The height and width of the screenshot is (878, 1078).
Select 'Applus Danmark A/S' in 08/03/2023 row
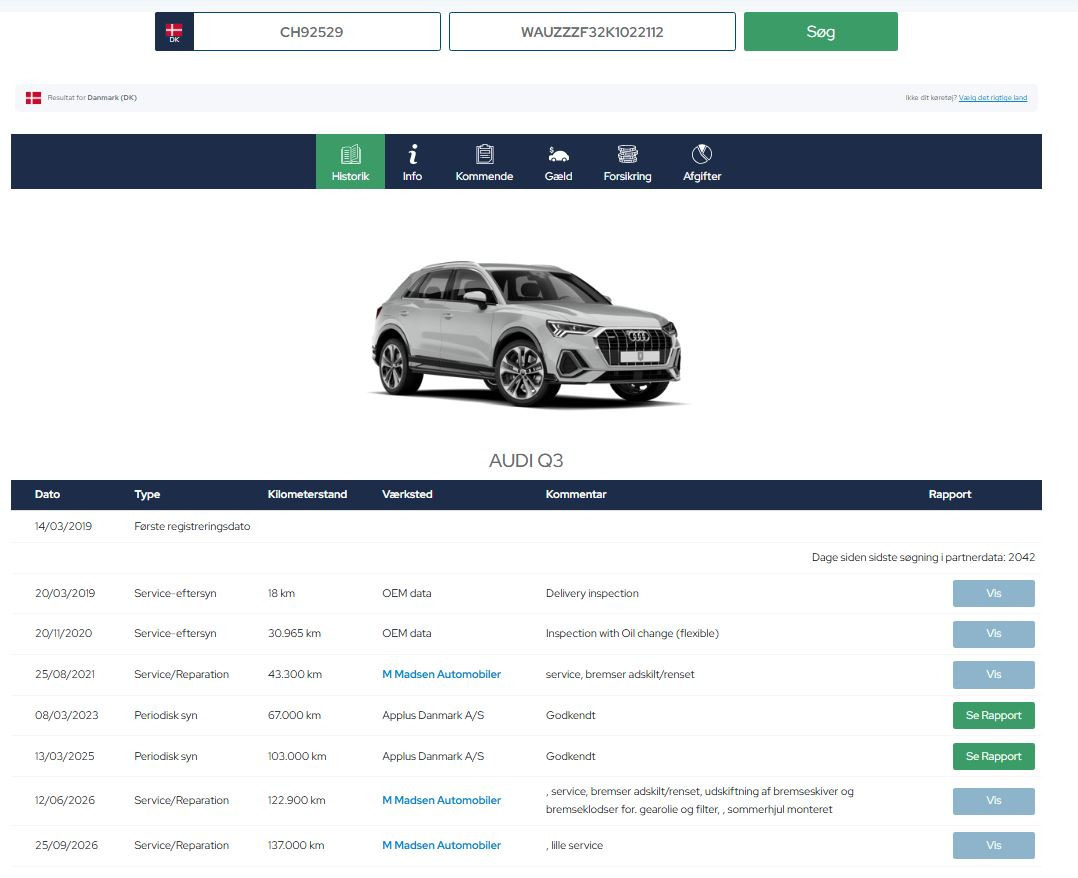pos(433,715)
